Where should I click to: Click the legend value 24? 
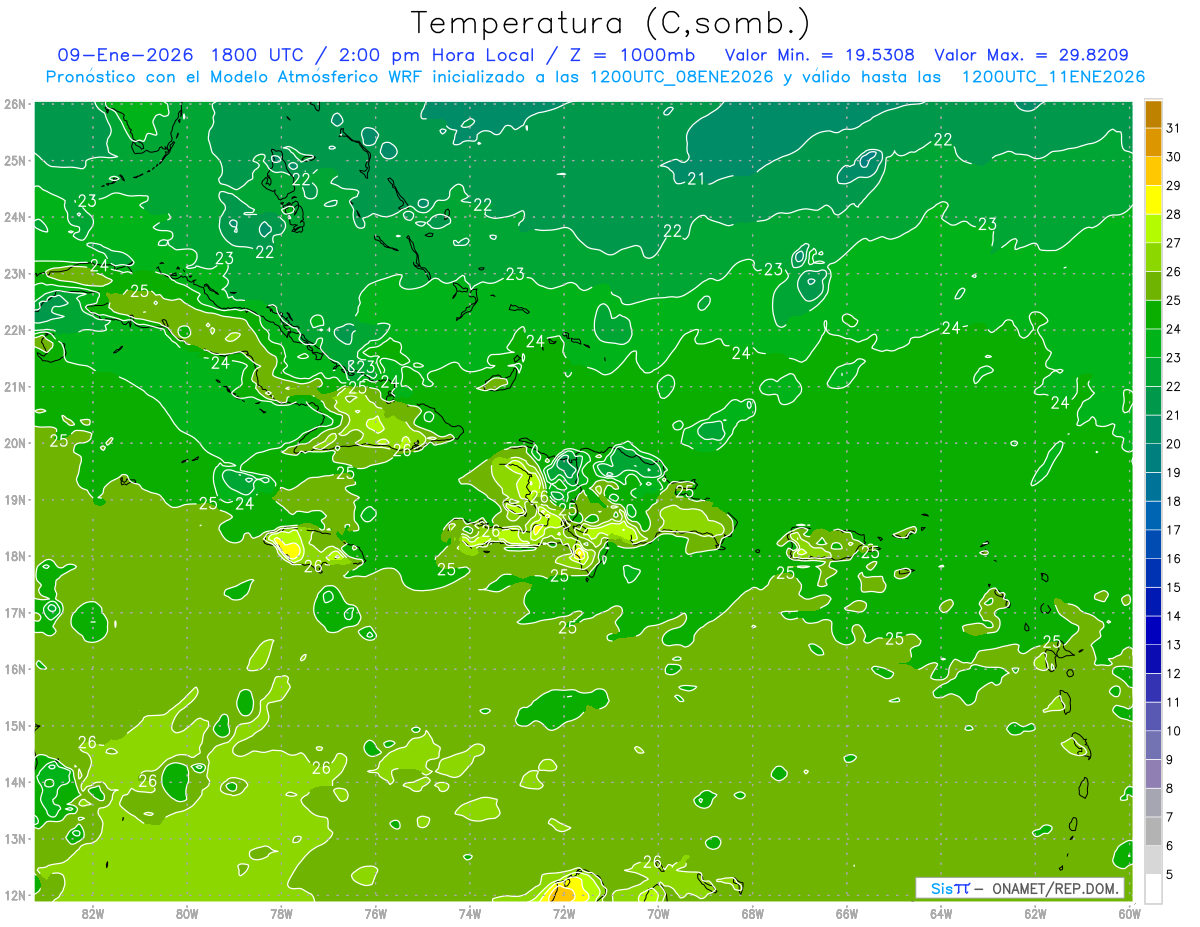click(1173, 329)
